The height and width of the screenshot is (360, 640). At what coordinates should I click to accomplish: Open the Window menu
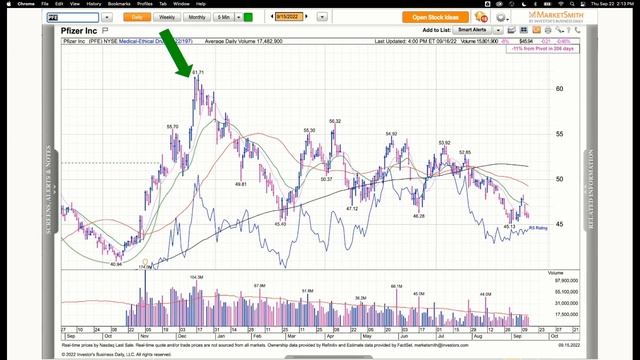coord(181,4)
